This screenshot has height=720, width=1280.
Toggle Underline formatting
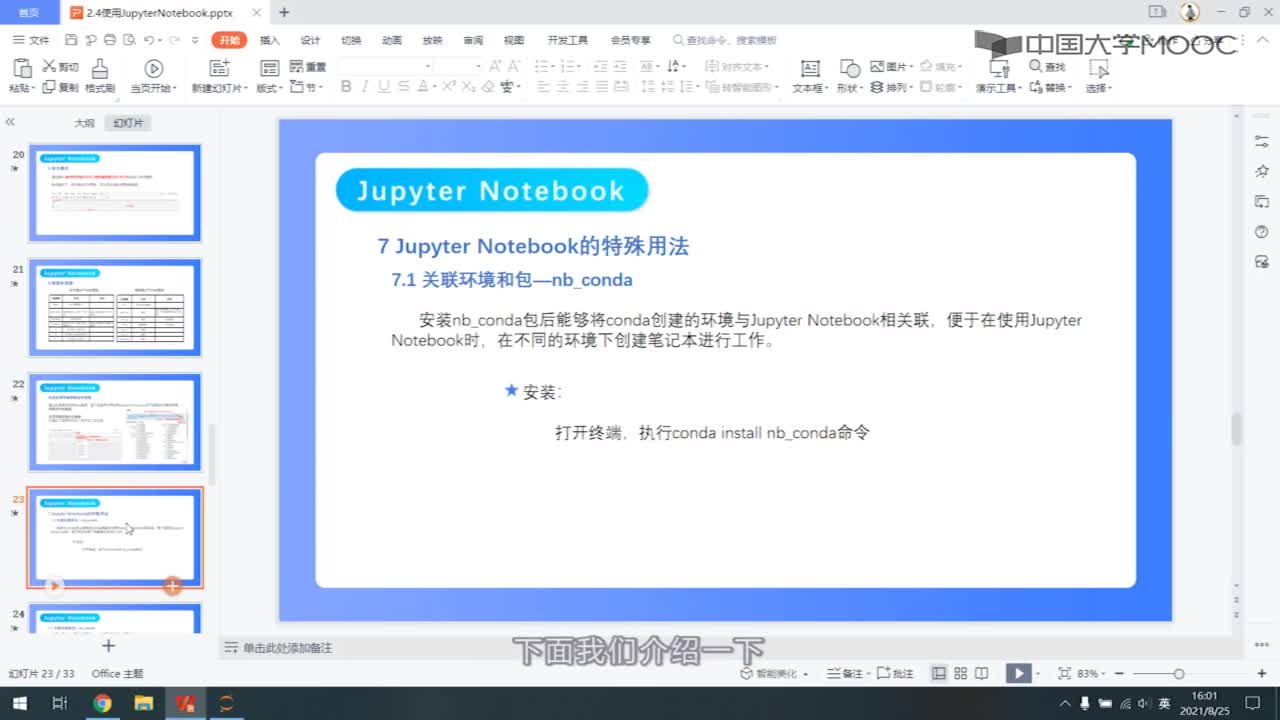pyautogui.click(x=384, y=87)
